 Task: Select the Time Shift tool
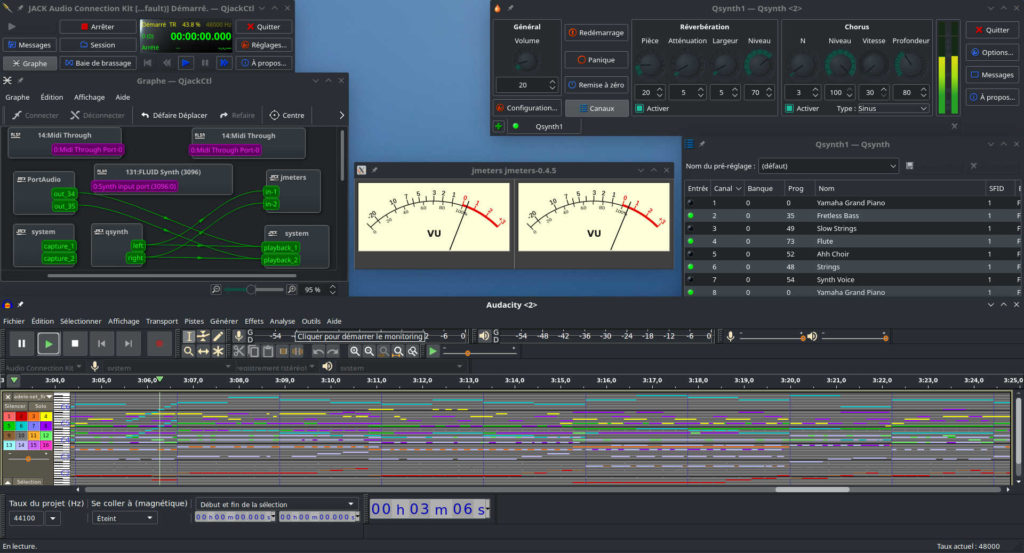(x=203, y=352)
